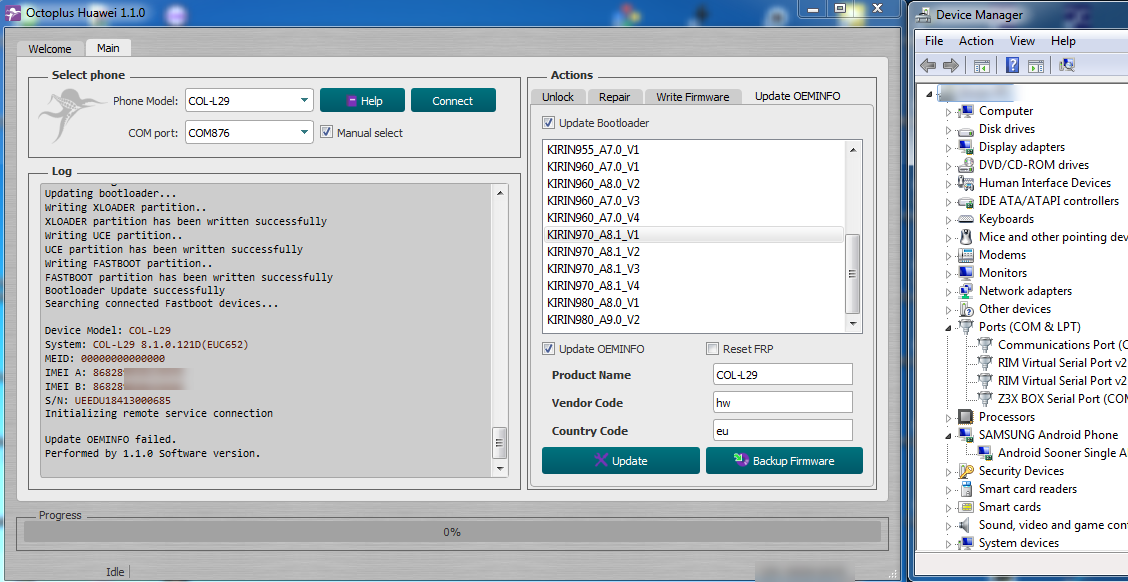
Task: Select Human Interface Devices icon
Action: pyautogui.click(x=966, y=183)
